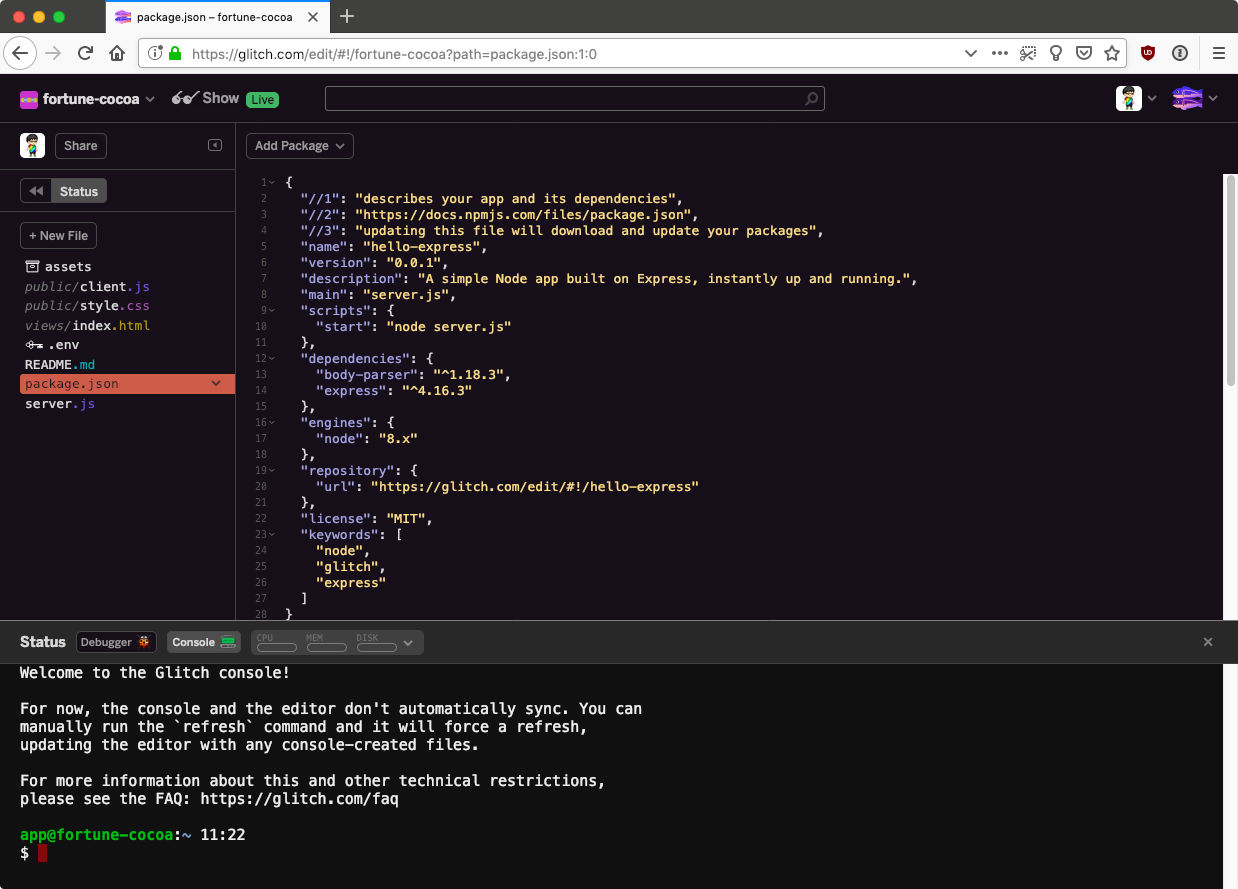Toggle the Status panel button in sidebar
This screenshot has height=889, width=1238.
point(79,191)
